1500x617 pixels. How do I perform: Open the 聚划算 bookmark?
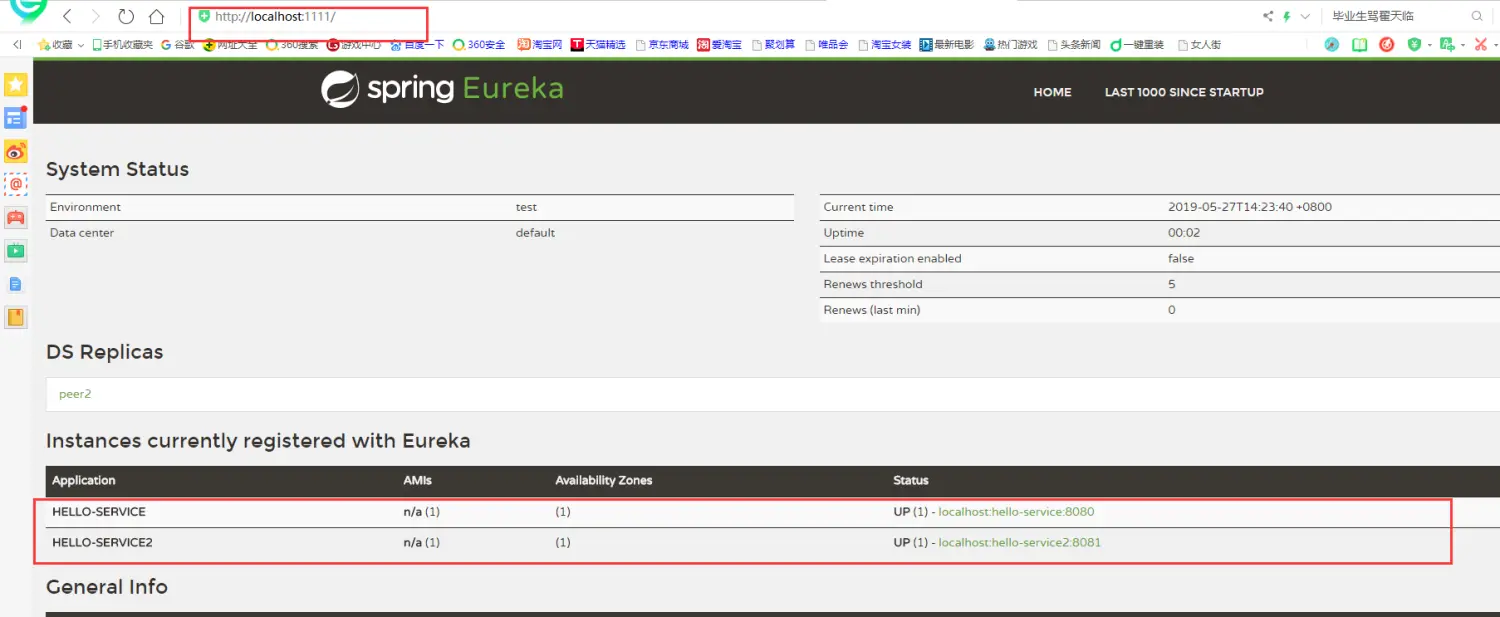pos(773,45)
